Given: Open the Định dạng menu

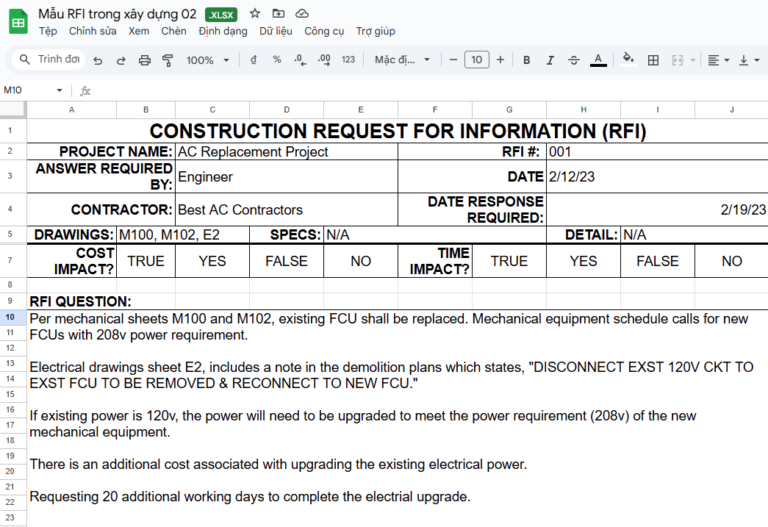Looking at the screenshot, I should tap(223, 31).
